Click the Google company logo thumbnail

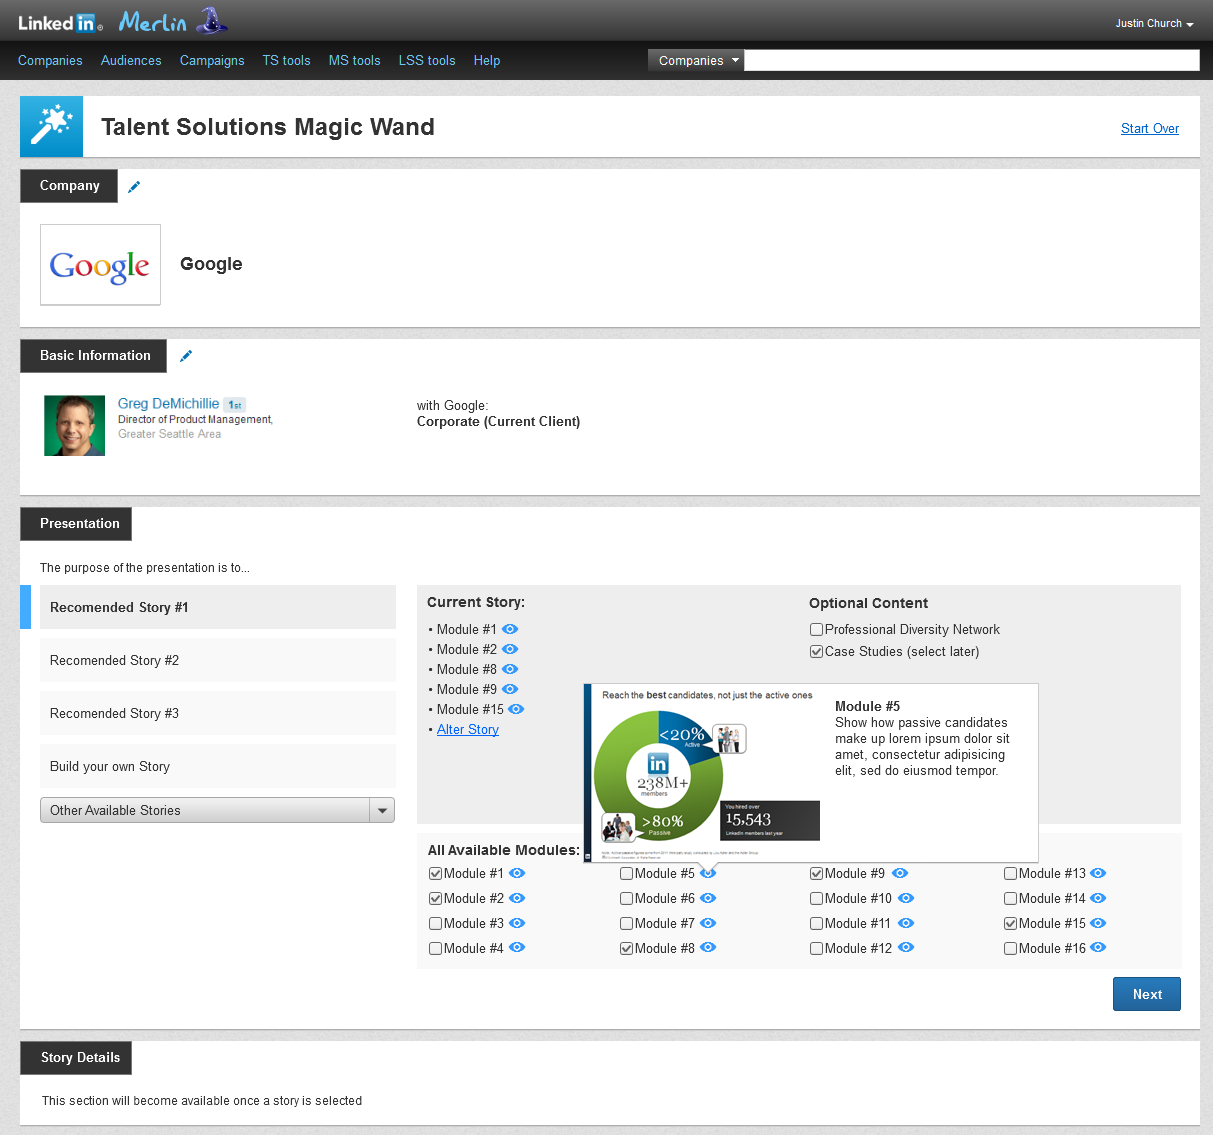pos(100,265)
